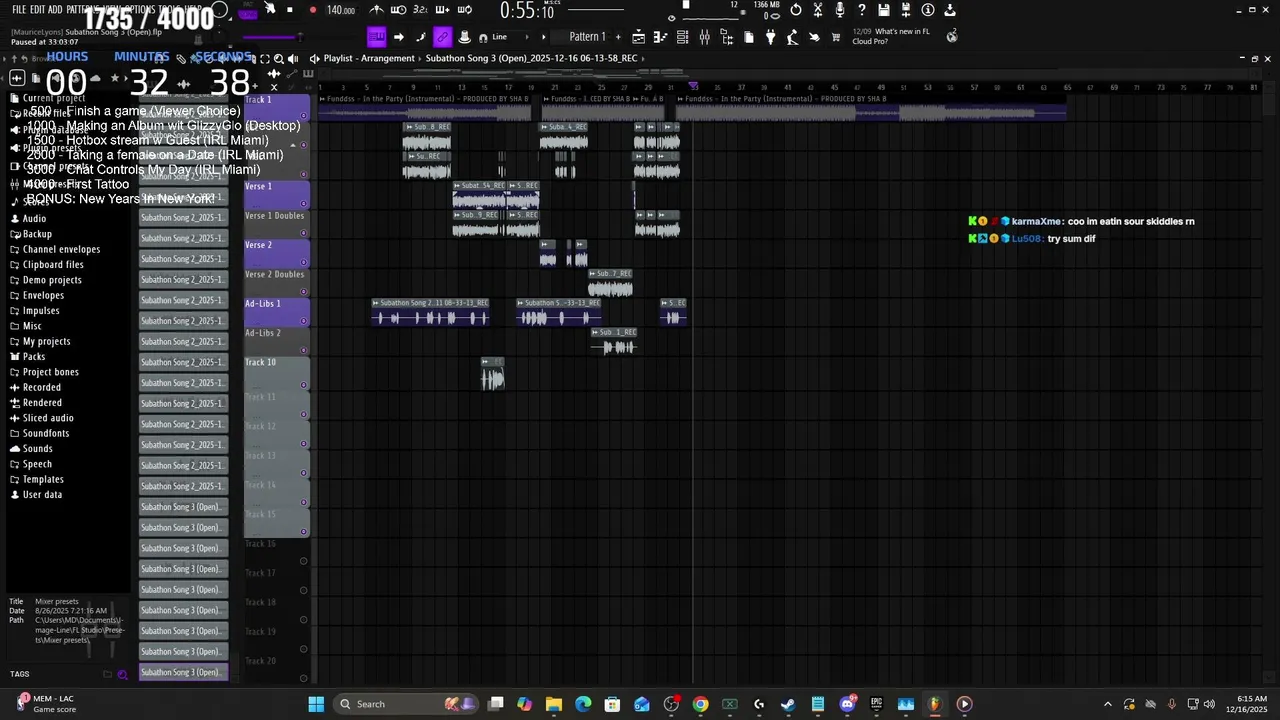The height and width of the screenshot is (720, 1280).
Task: Click the Playlist - Arrangement breadcrumb
Action: [x=369, y=58]
